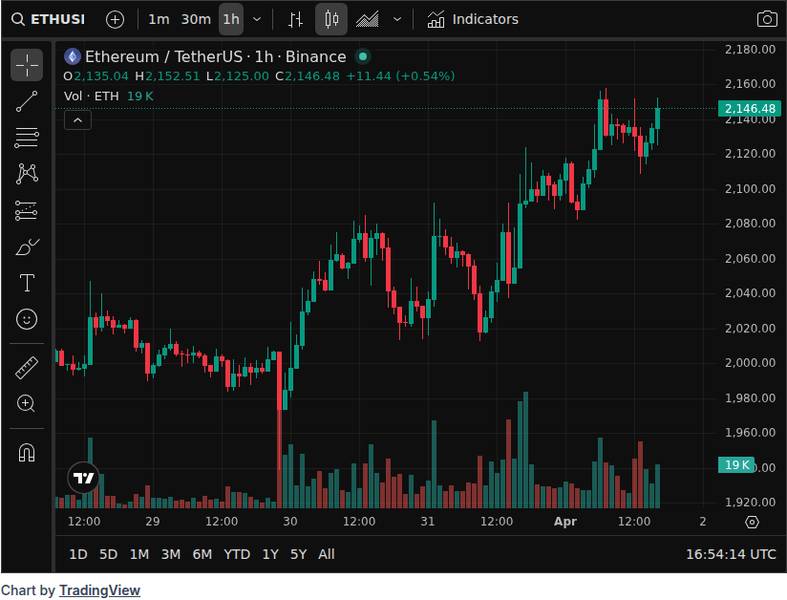Collapse the indicator legend with chevron
Screen dimensions: 787x600
[x=78, y=121]
